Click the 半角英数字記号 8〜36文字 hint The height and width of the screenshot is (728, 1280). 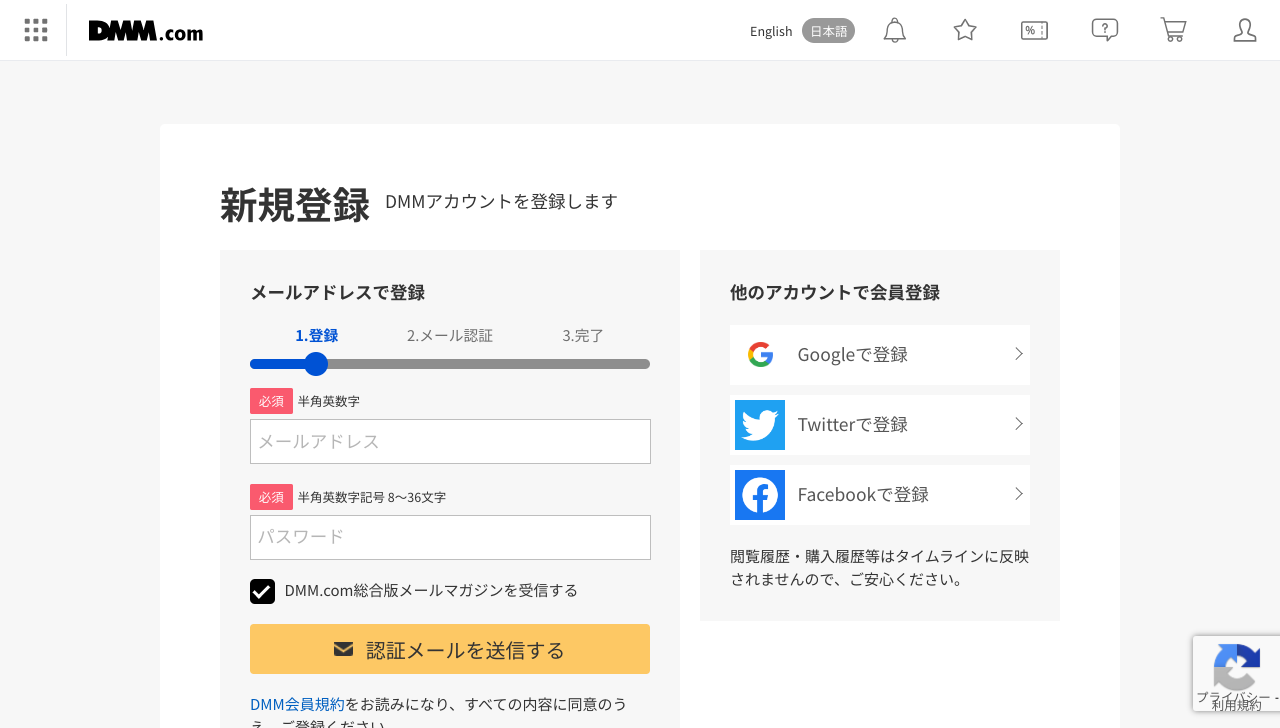[372, 497]
